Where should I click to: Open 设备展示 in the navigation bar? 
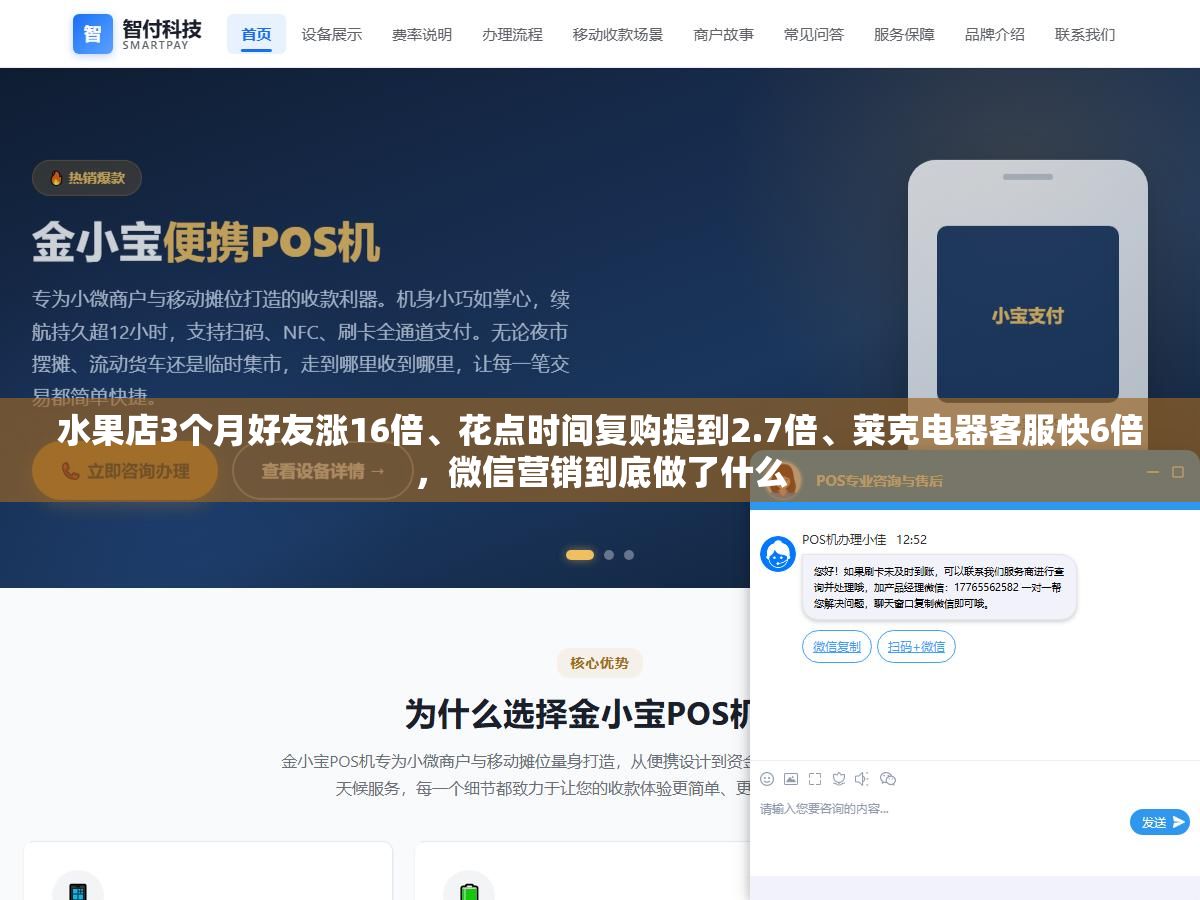tap(332, 34)
